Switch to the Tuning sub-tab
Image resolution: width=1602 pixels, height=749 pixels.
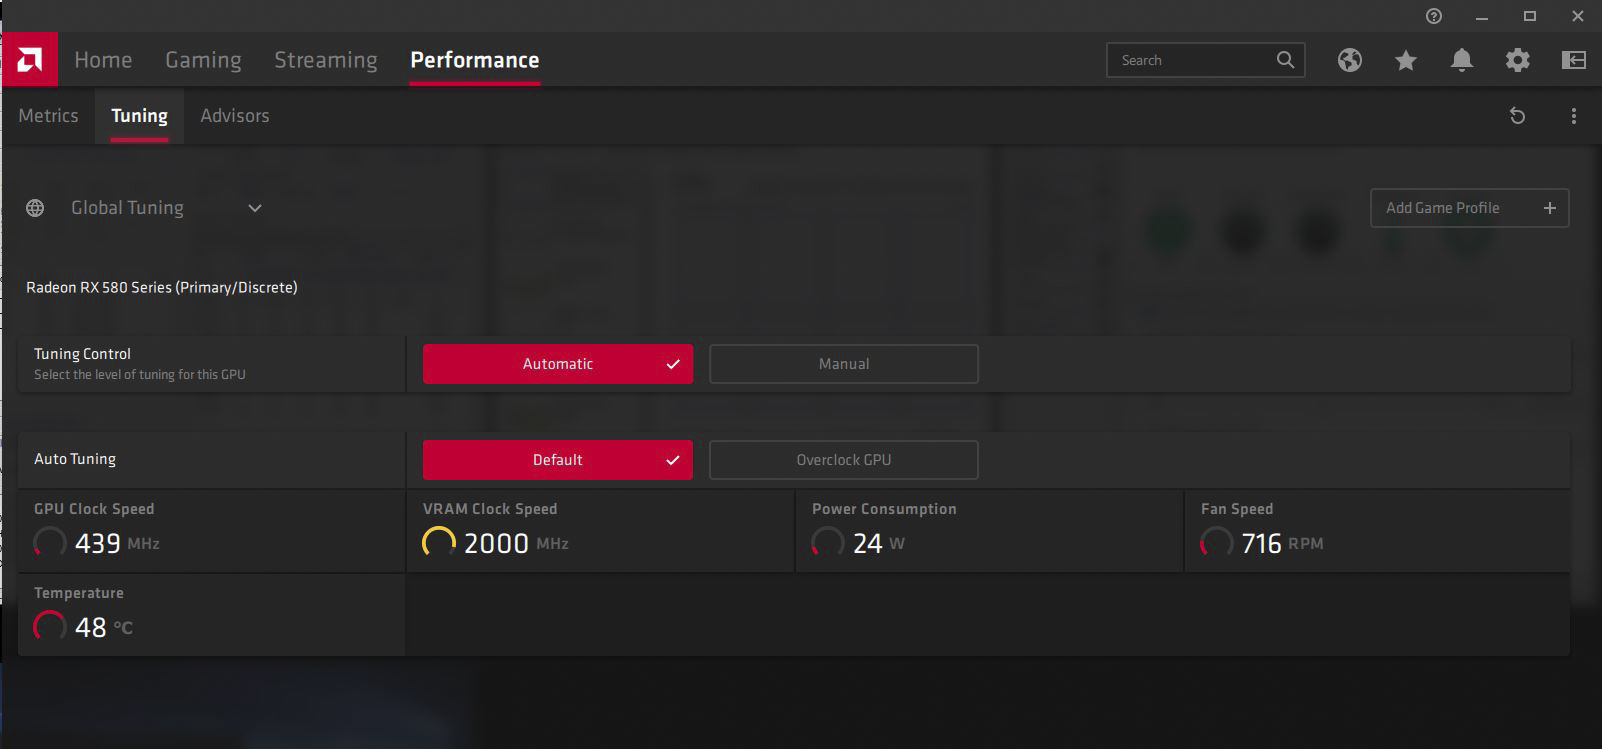(139, 116)
